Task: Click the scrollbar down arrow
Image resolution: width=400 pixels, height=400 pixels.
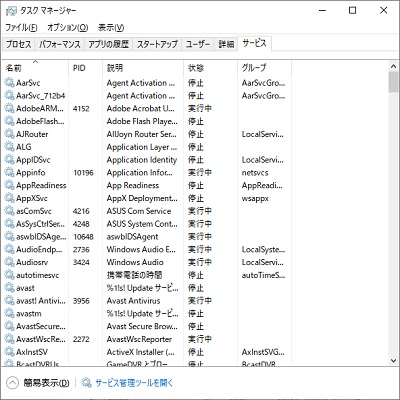Action: (x=393, y=360)
